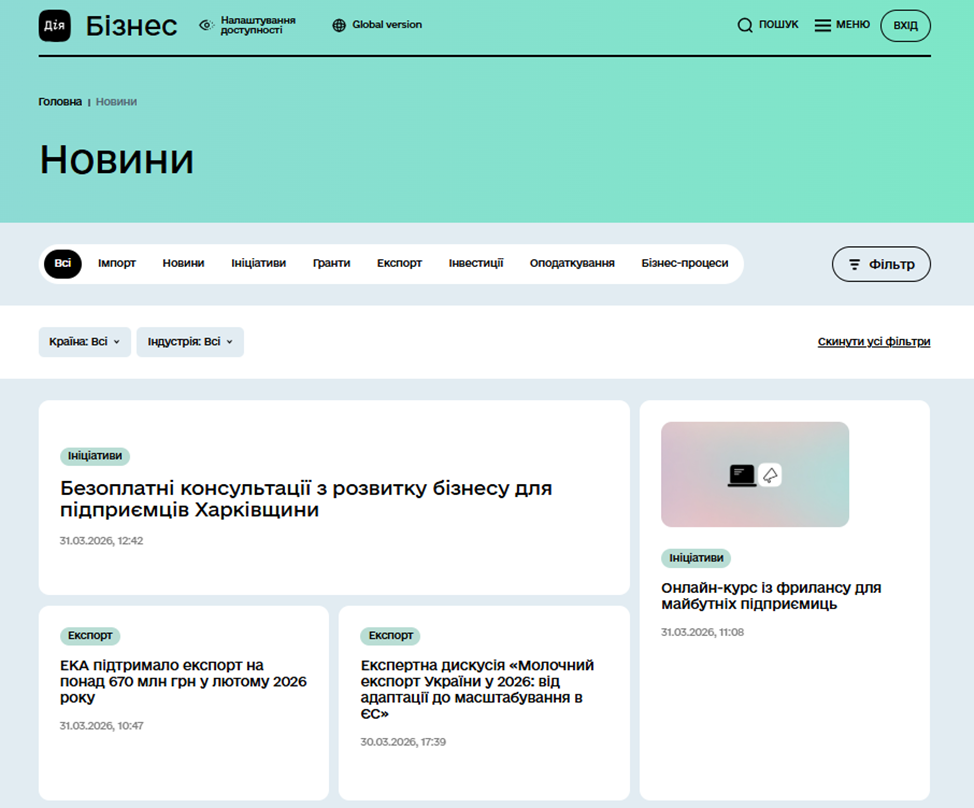Open search via magnifier icon

pos(745,25)
